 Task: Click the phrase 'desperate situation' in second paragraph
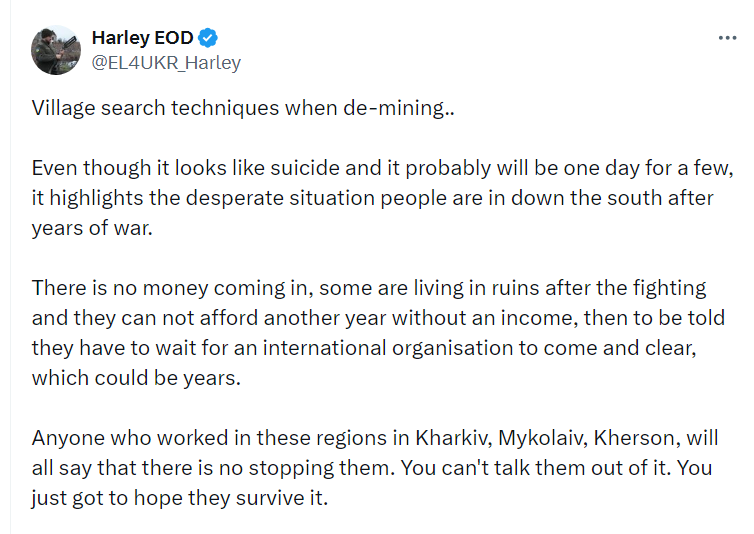coord(280,198)
